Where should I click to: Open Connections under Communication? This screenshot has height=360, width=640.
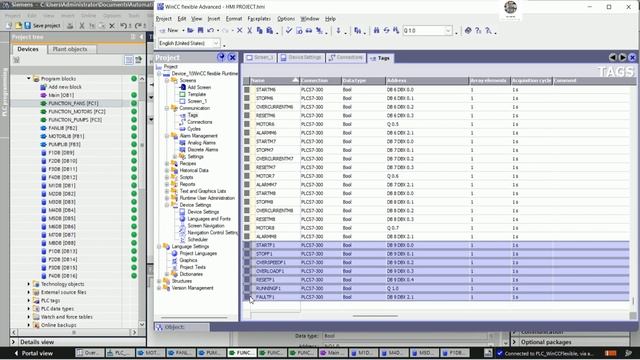(200, 122)
